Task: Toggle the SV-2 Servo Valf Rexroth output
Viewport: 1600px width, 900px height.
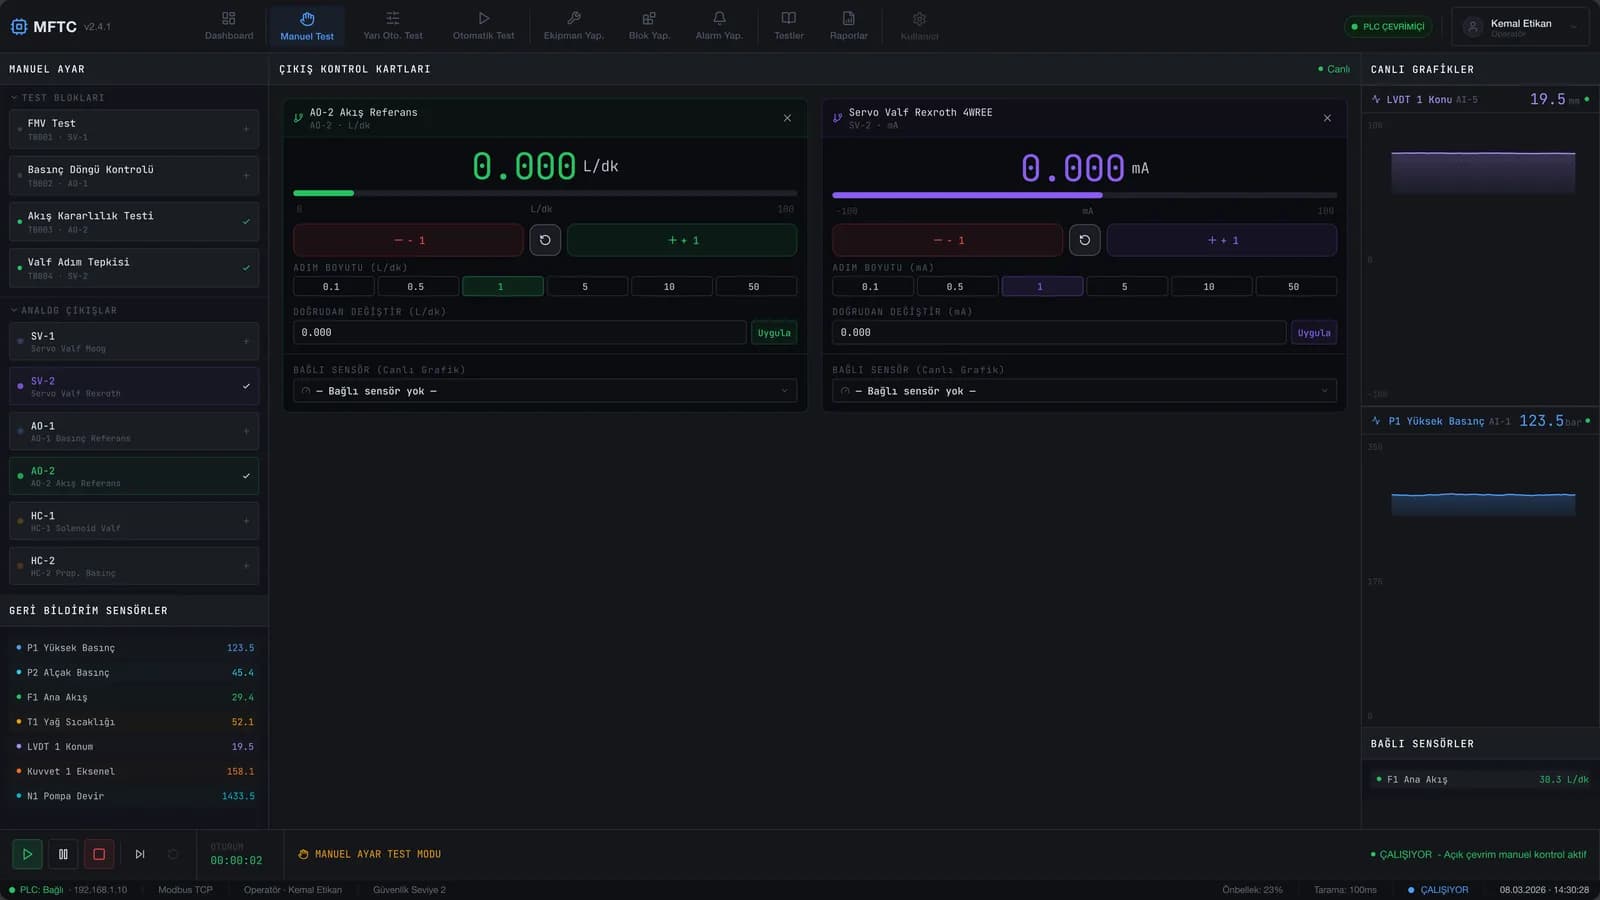Action: coord(134,386)
